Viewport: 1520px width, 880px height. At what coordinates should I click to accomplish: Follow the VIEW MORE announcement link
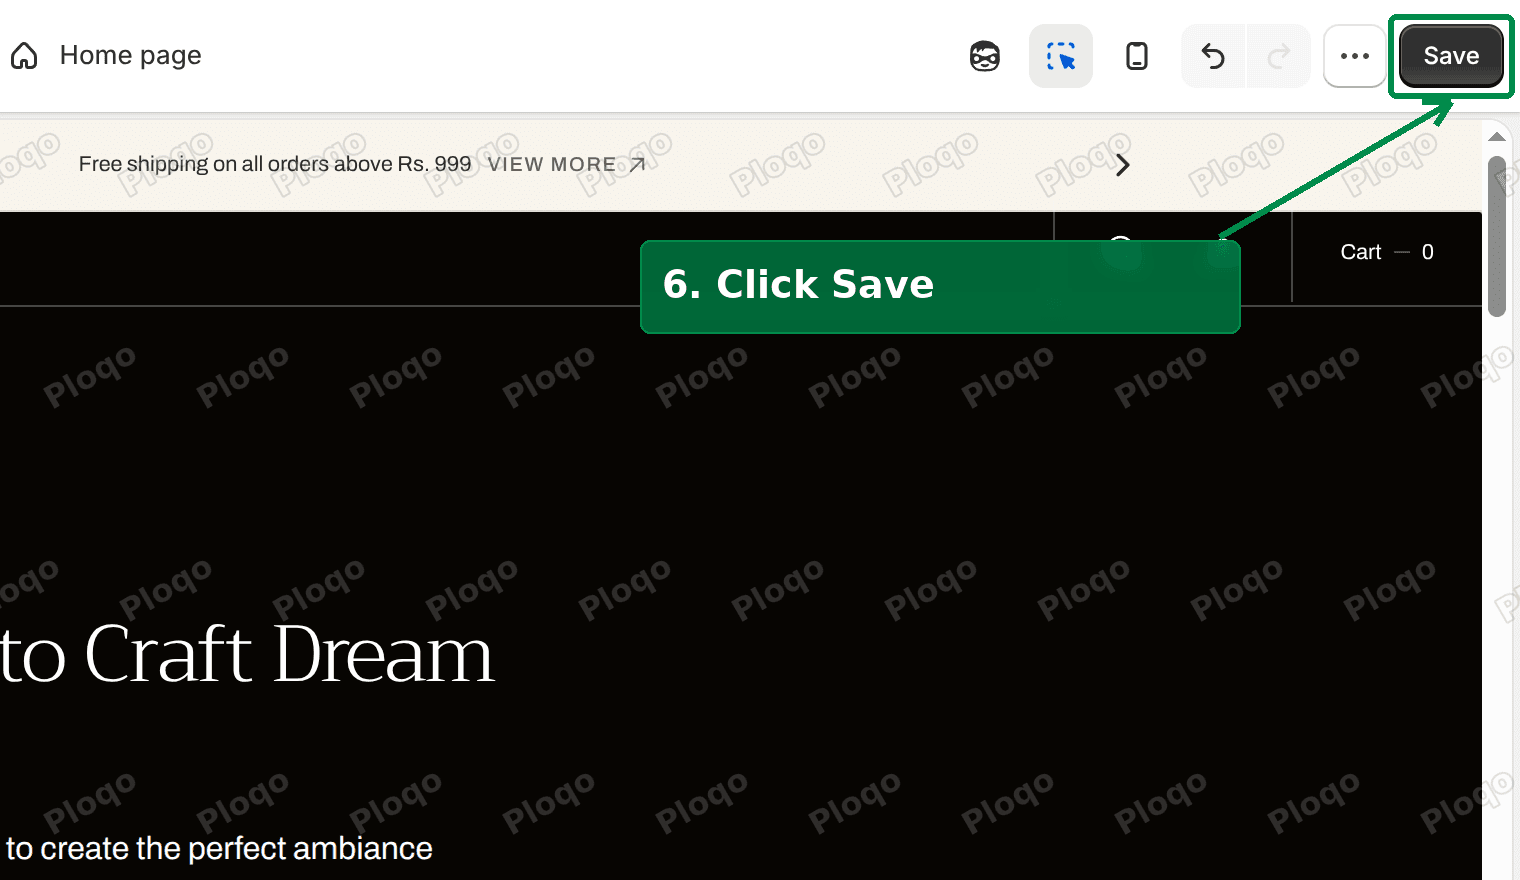[x=566, y=164]
